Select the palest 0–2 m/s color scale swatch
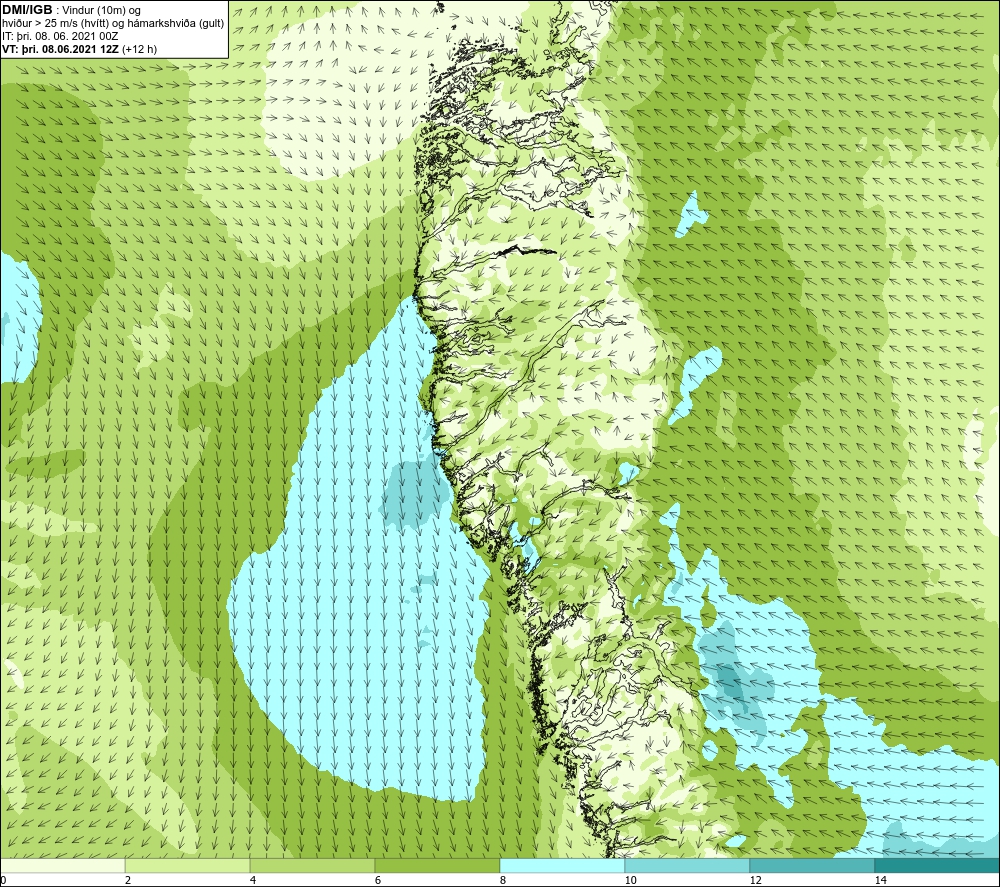 [x=62, y=865]
